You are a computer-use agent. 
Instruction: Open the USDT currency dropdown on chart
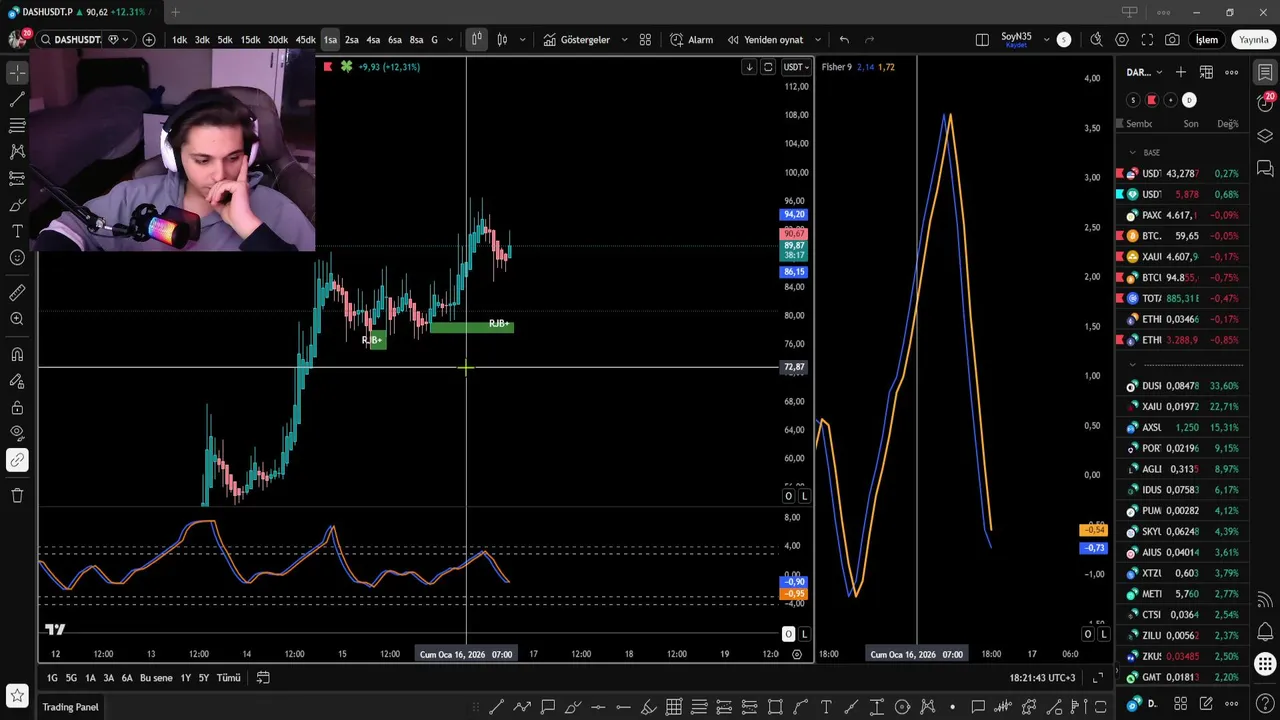click(x=797, y=67)
